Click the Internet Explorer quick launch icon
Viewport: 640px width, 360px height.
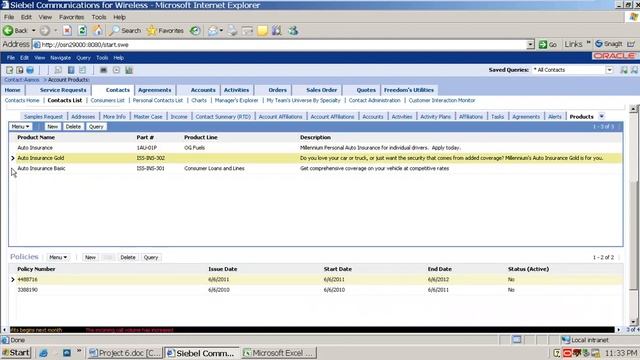click(43, 353)
